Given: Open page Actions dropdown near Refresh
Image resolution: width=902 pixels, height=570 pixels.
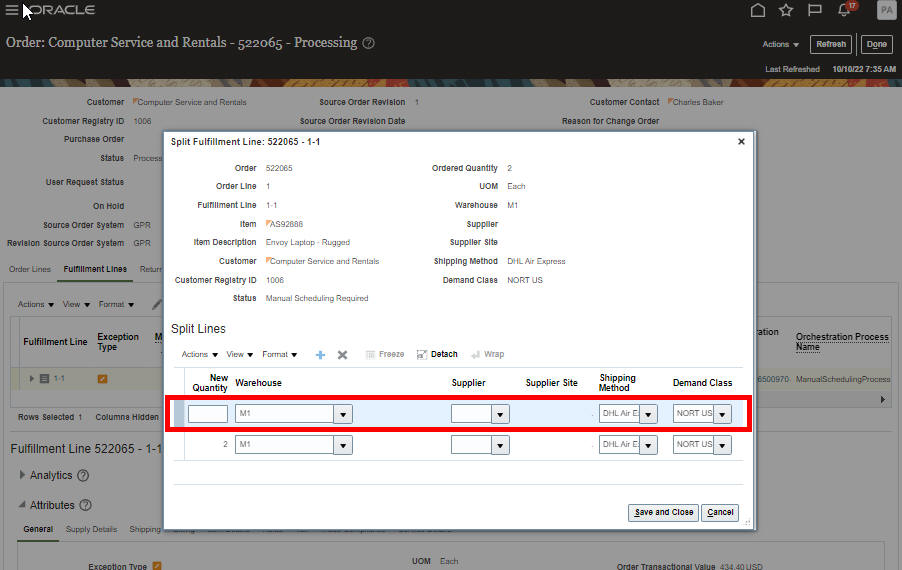Looking at the screenshot, I should click(x=781, y=44).
